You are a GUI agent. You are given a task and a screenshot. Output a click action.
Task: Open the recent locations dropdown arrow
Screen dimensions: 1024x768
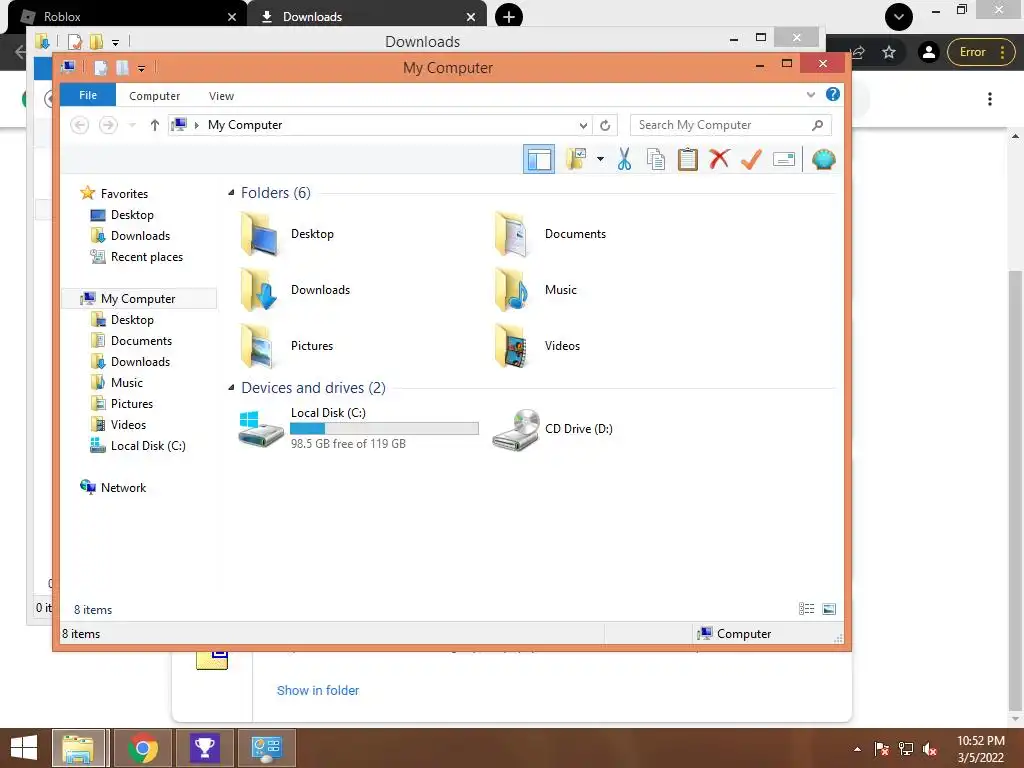point(133,125)
